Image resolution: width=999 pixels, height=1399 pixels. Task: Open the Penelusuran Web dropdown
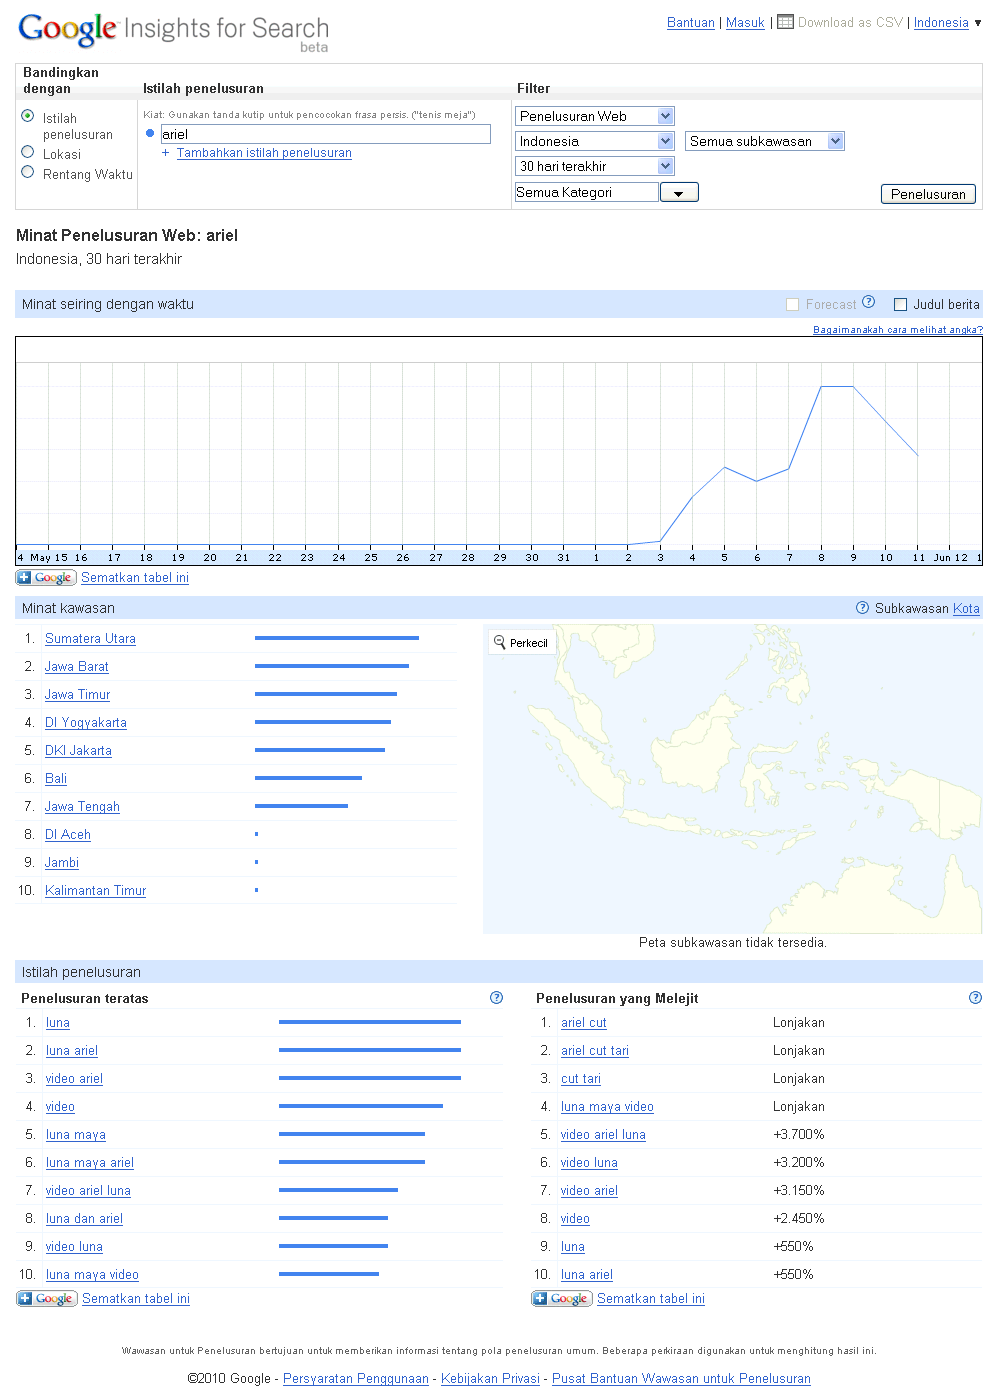[595, 116]
